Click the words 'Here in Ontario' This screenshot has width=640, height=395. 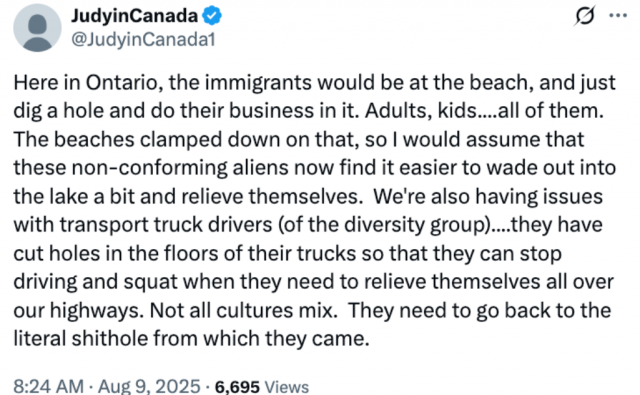point(86,83)
